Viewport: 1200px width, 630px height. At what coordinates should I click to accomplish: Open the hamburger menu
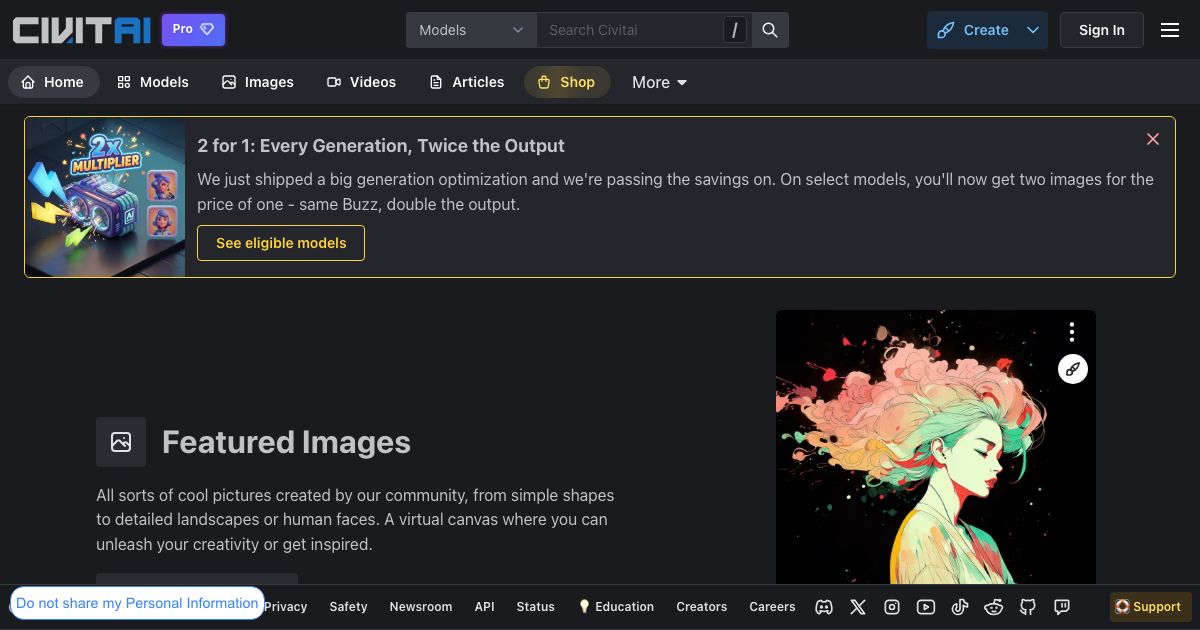[x=1170, y=30]
